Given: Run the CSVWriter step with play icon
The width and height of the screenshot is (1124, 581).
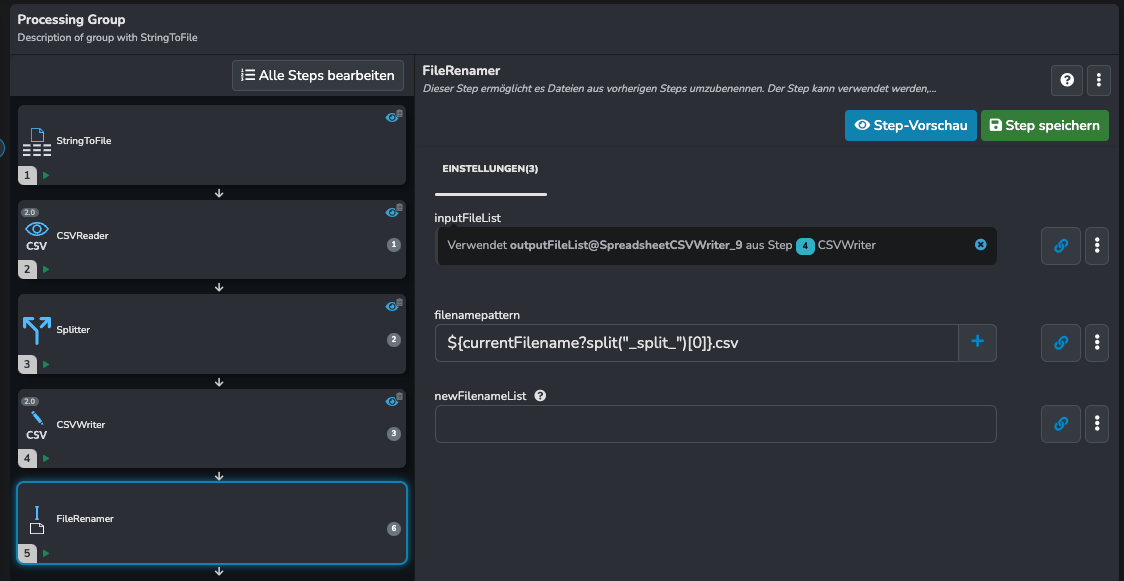Looking at the screenshot, I should (46, 458).
